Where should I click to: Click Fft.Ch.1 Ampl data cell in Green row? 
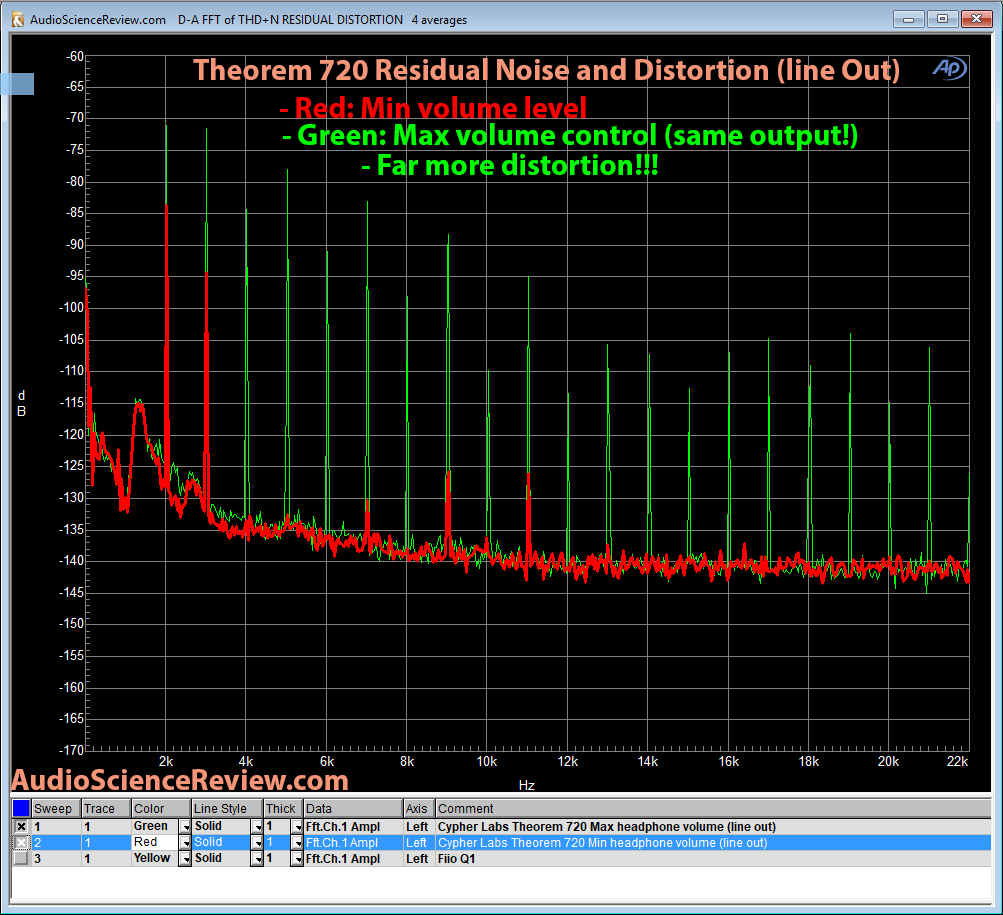(353, 827)
